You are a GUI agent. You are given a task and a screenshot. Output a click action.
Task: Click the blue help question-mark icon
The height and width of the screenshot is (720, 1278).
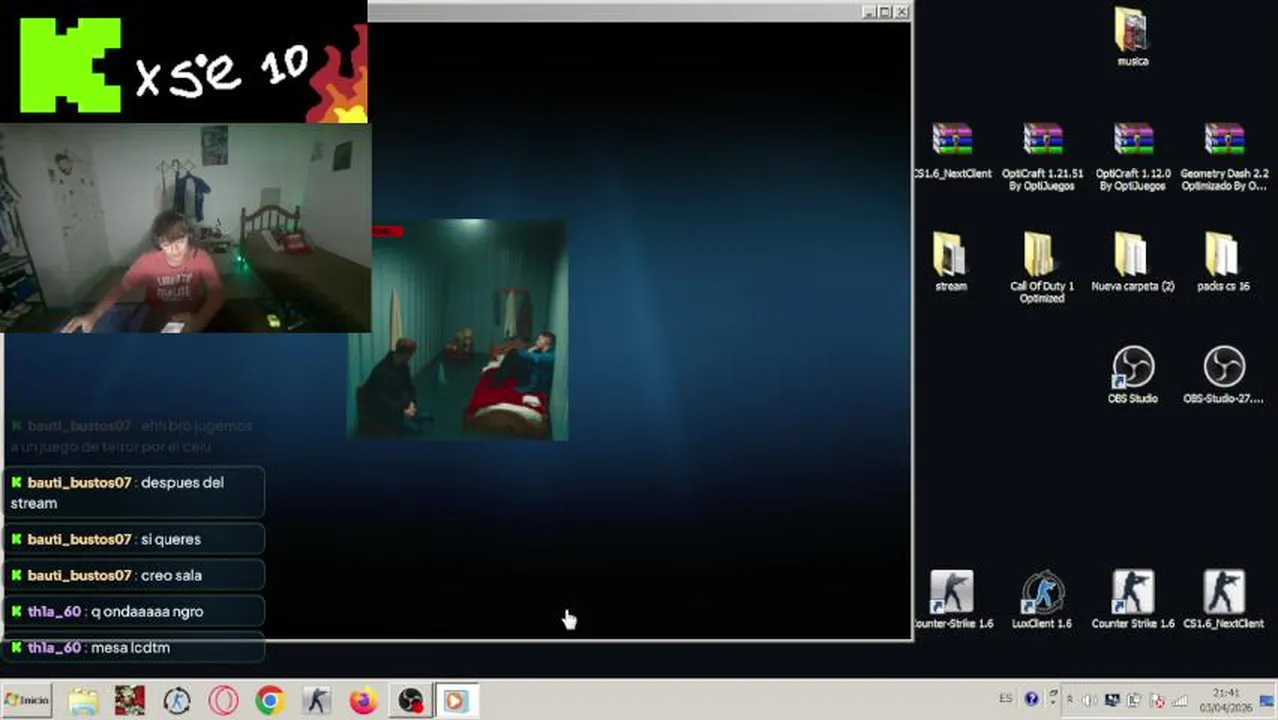1031,699
